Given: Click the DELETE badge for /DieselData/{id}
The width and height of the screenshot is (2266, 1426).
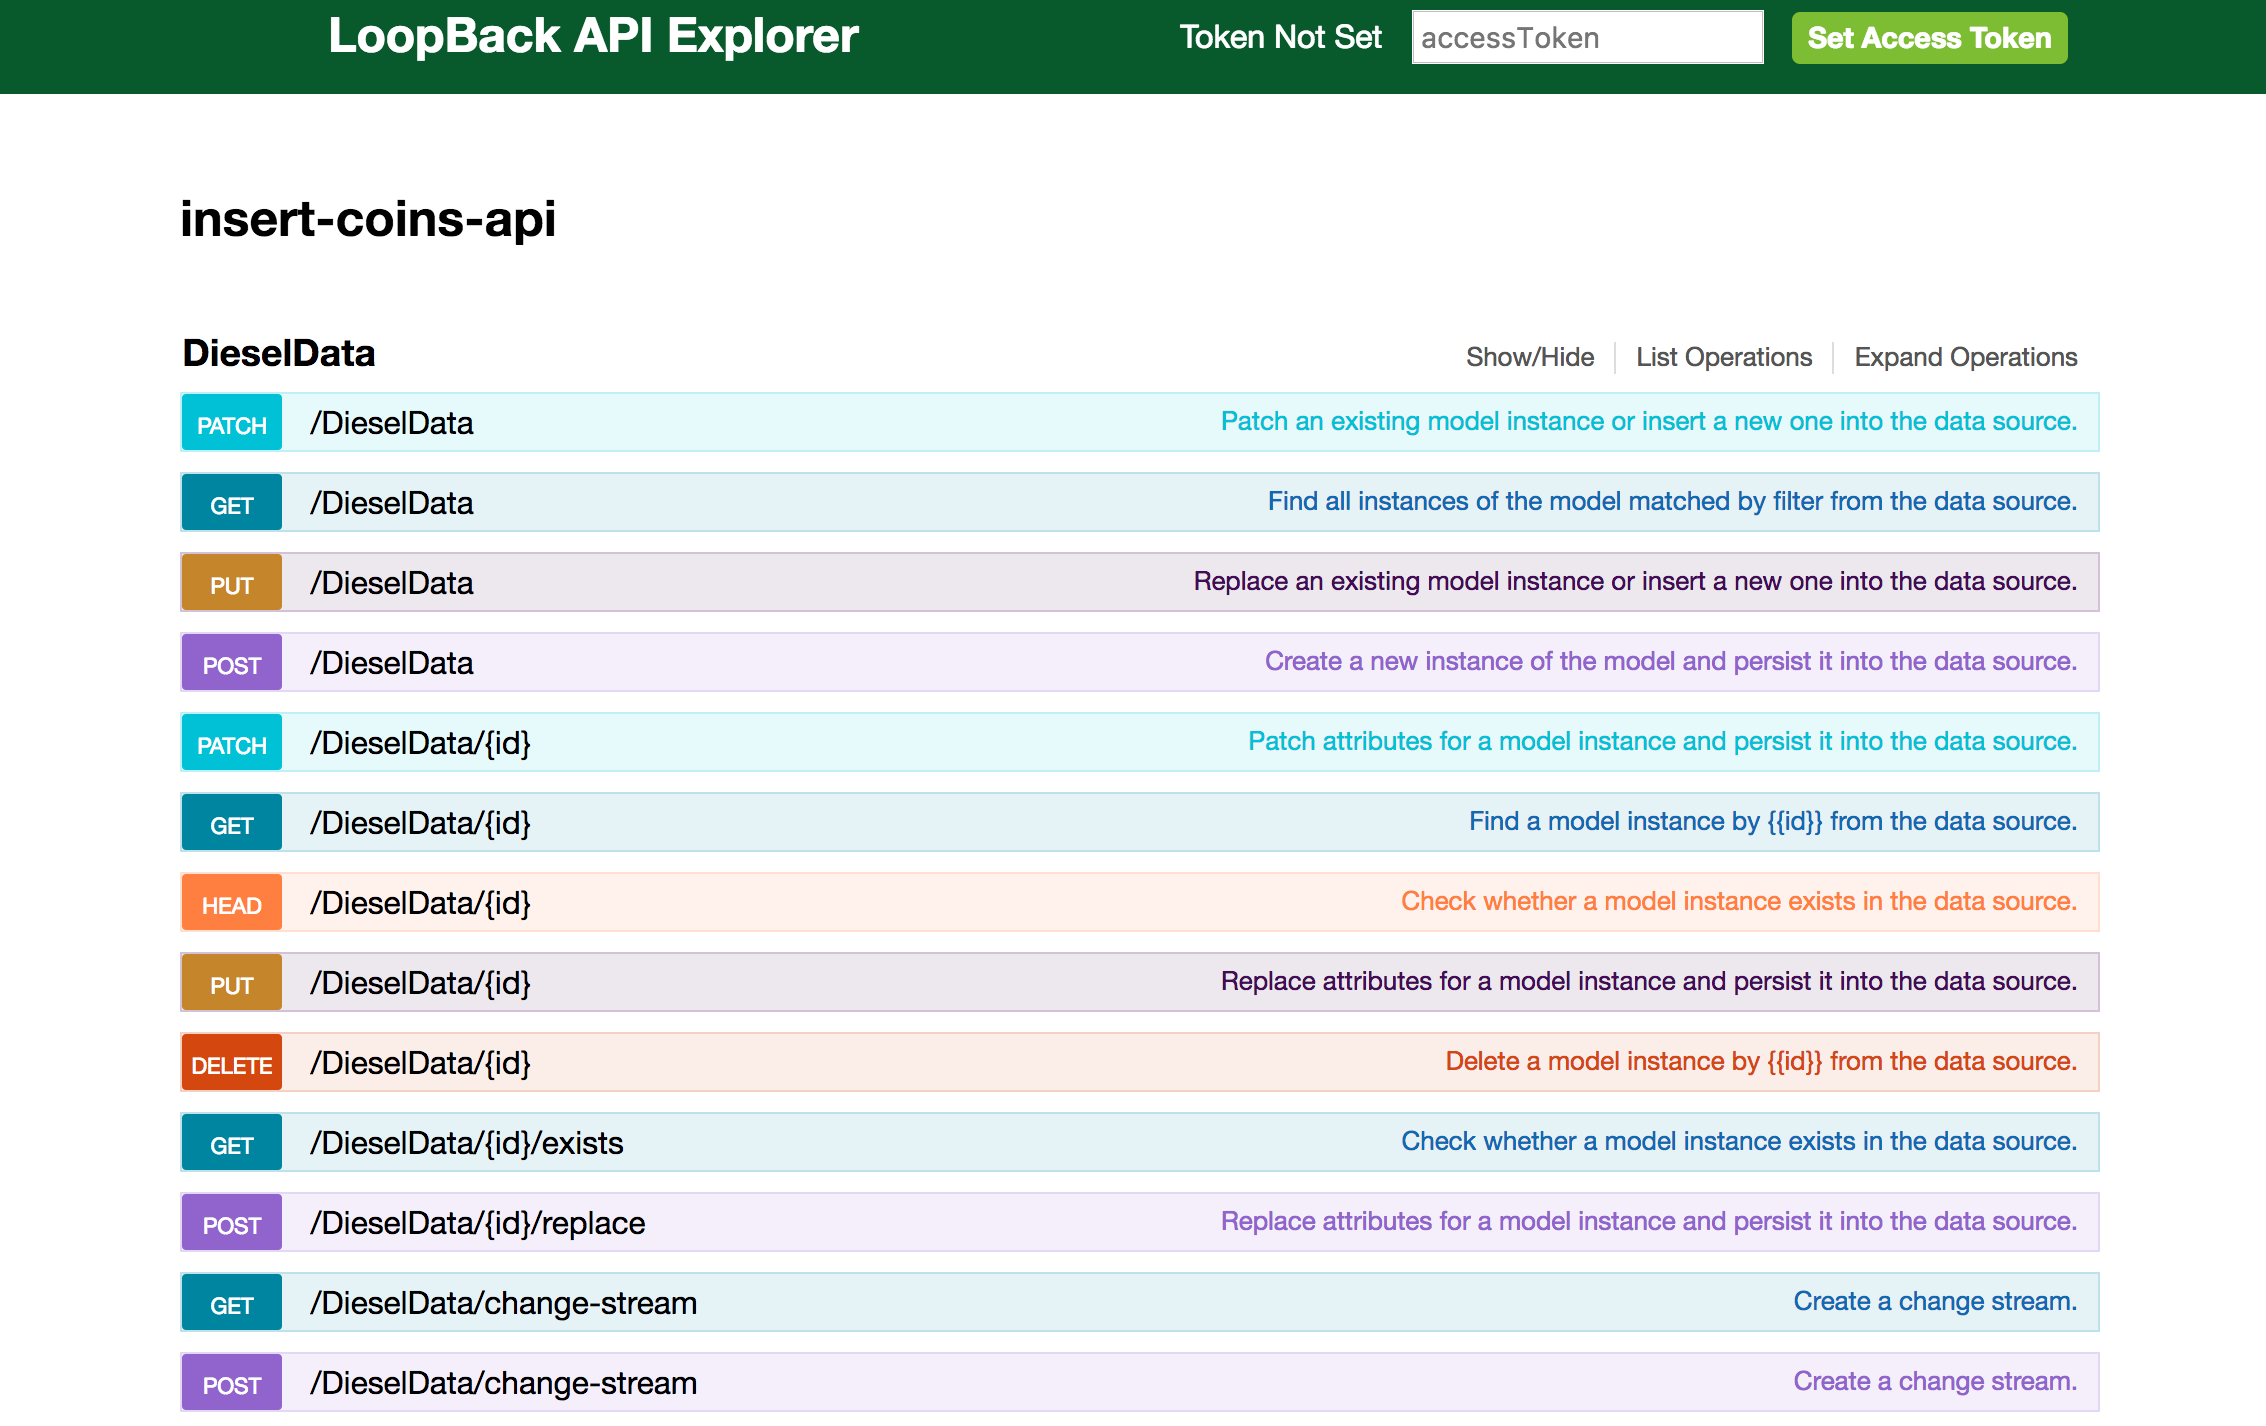Looking at the screenshot, I should [231, 1063].
